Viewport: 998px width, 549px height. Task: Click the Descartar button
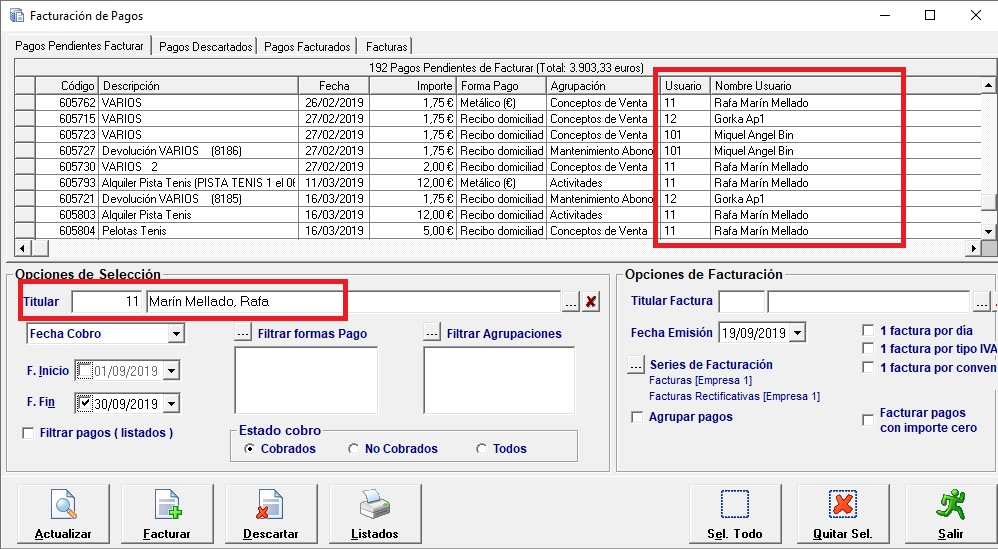coord(271,513)
